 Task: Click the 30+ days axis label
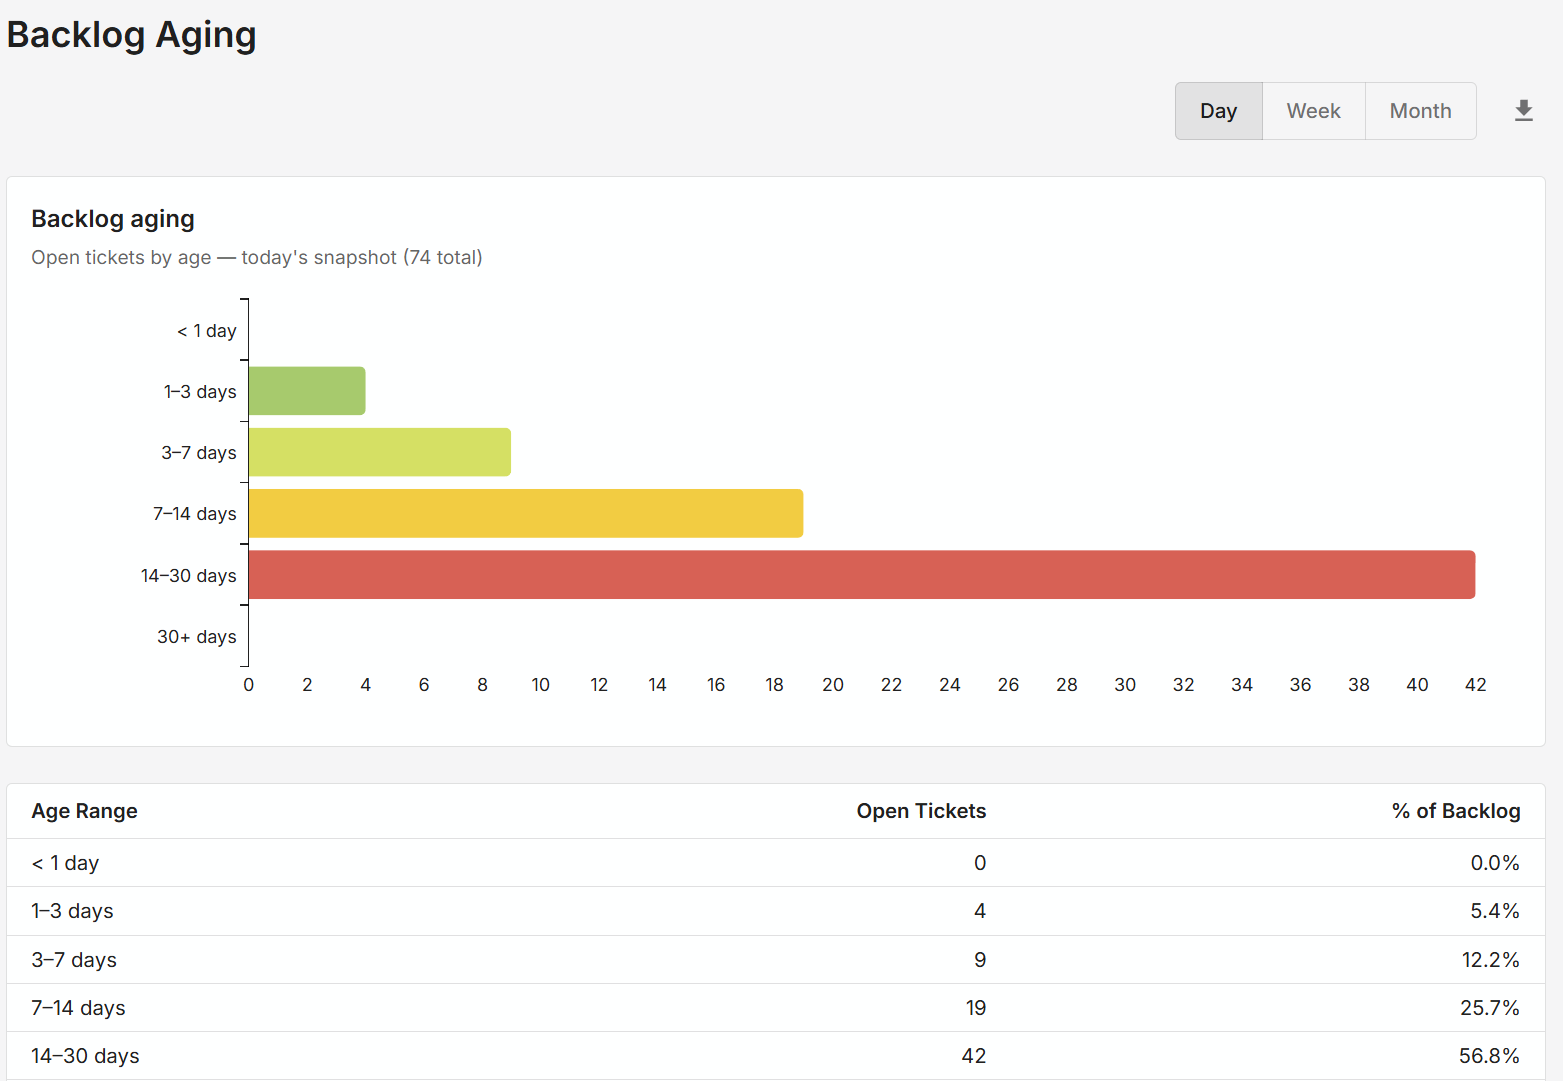point(197,637)
